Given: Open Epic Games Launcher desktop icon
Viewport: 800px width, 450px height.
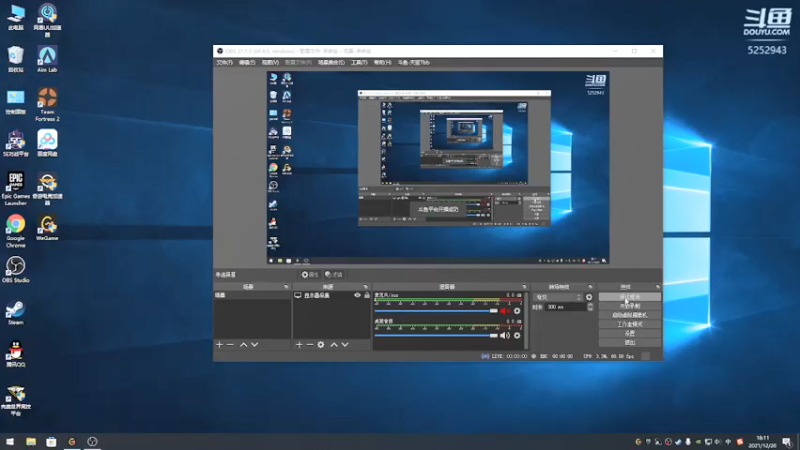Looking at the screenshot, I should (x=16, y=189).
